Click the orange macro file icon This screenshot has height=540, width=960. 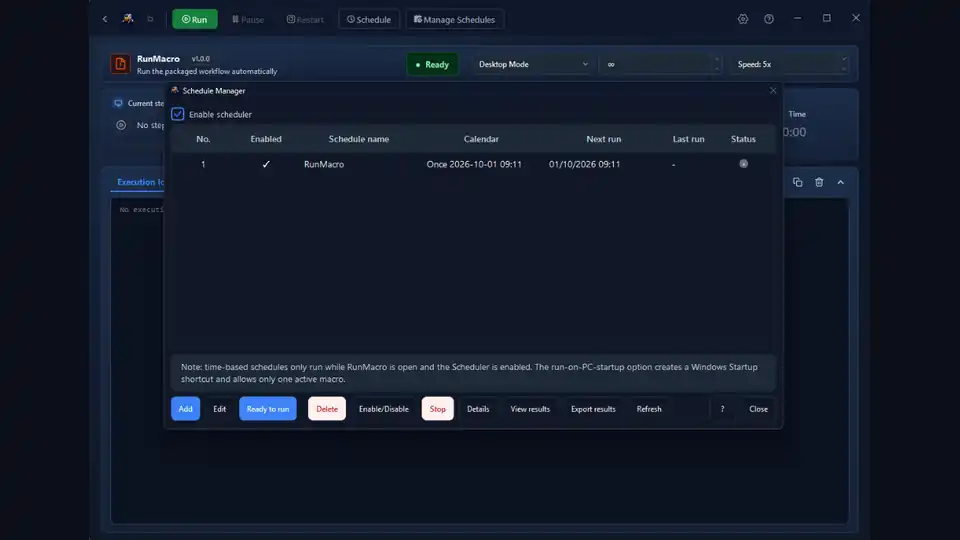[x=121, y=64]
